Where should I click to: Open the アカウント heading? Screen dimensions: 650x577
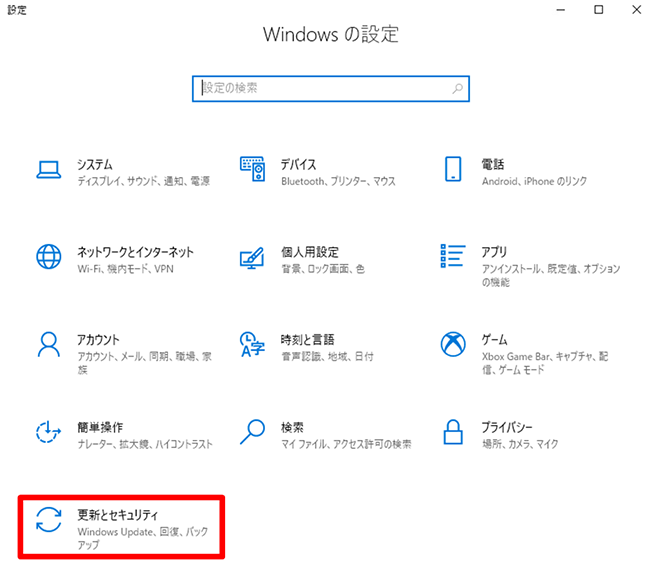(x=98, y=340)
